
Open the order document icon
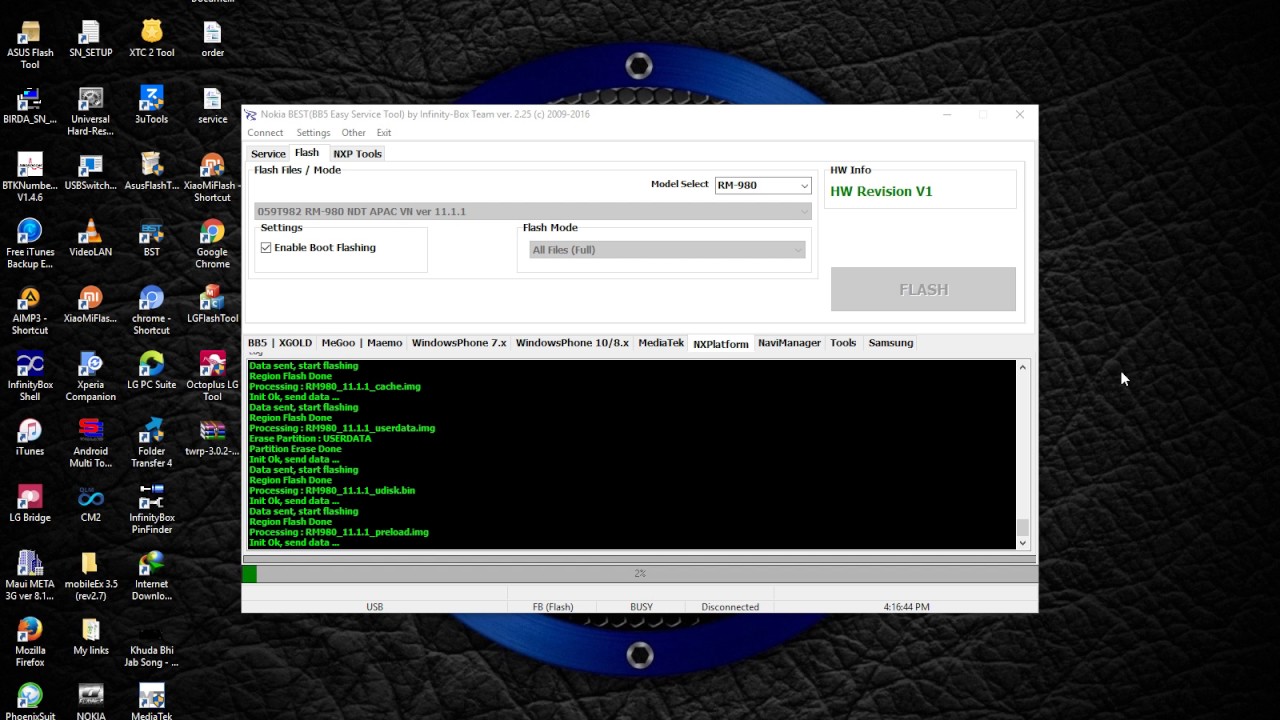(x=212, y=39)
